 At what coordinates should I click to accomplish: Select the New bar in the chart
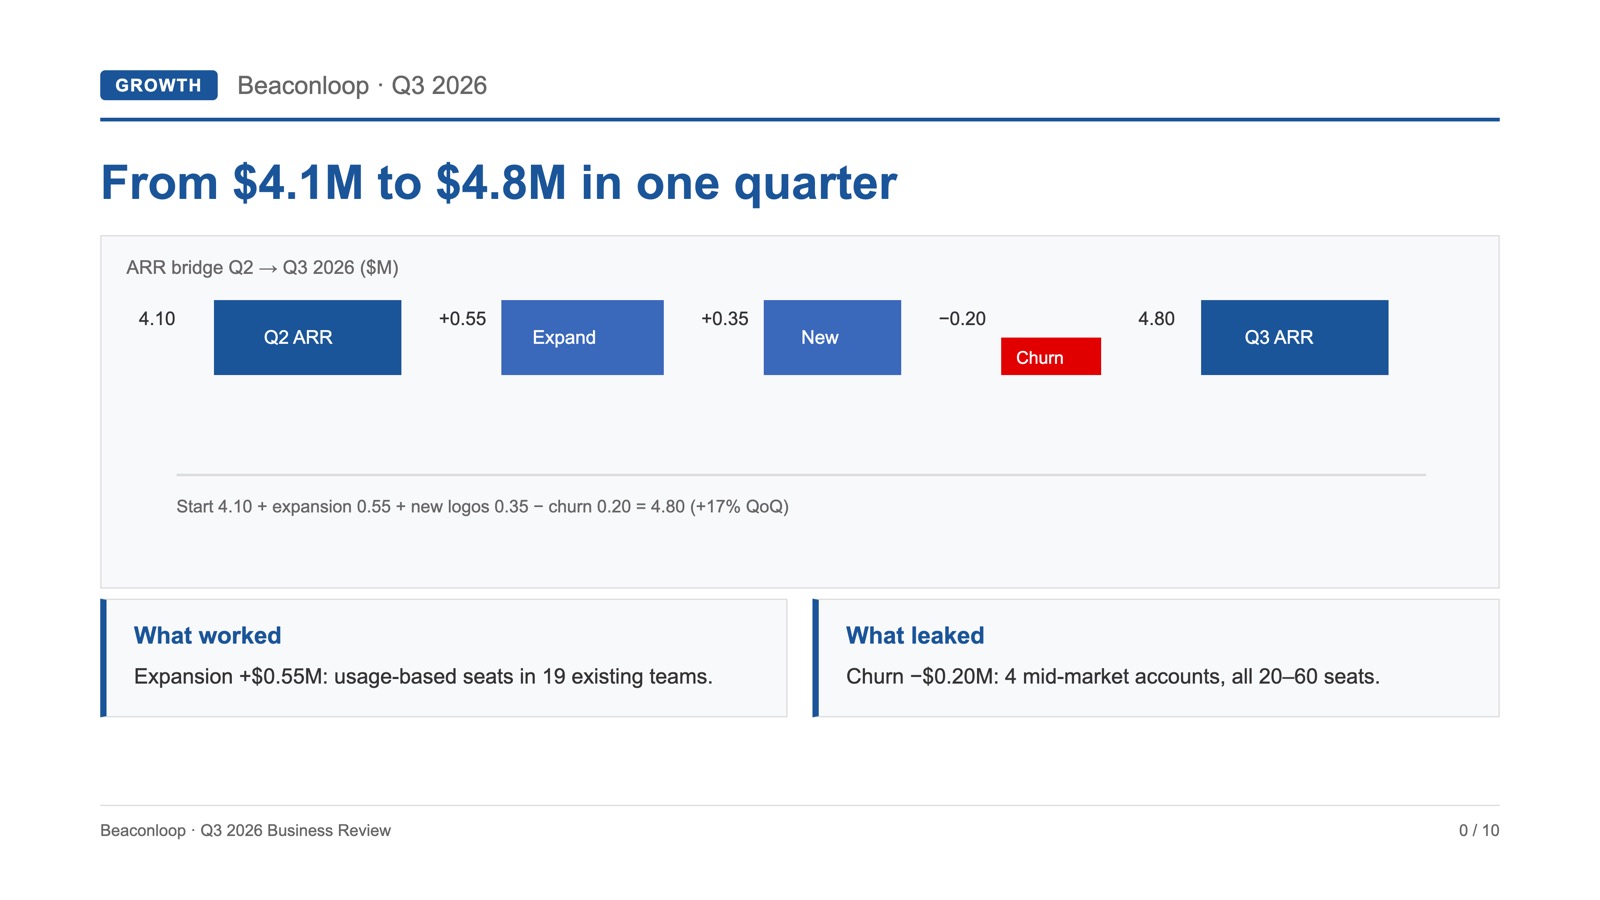(832, 337)
